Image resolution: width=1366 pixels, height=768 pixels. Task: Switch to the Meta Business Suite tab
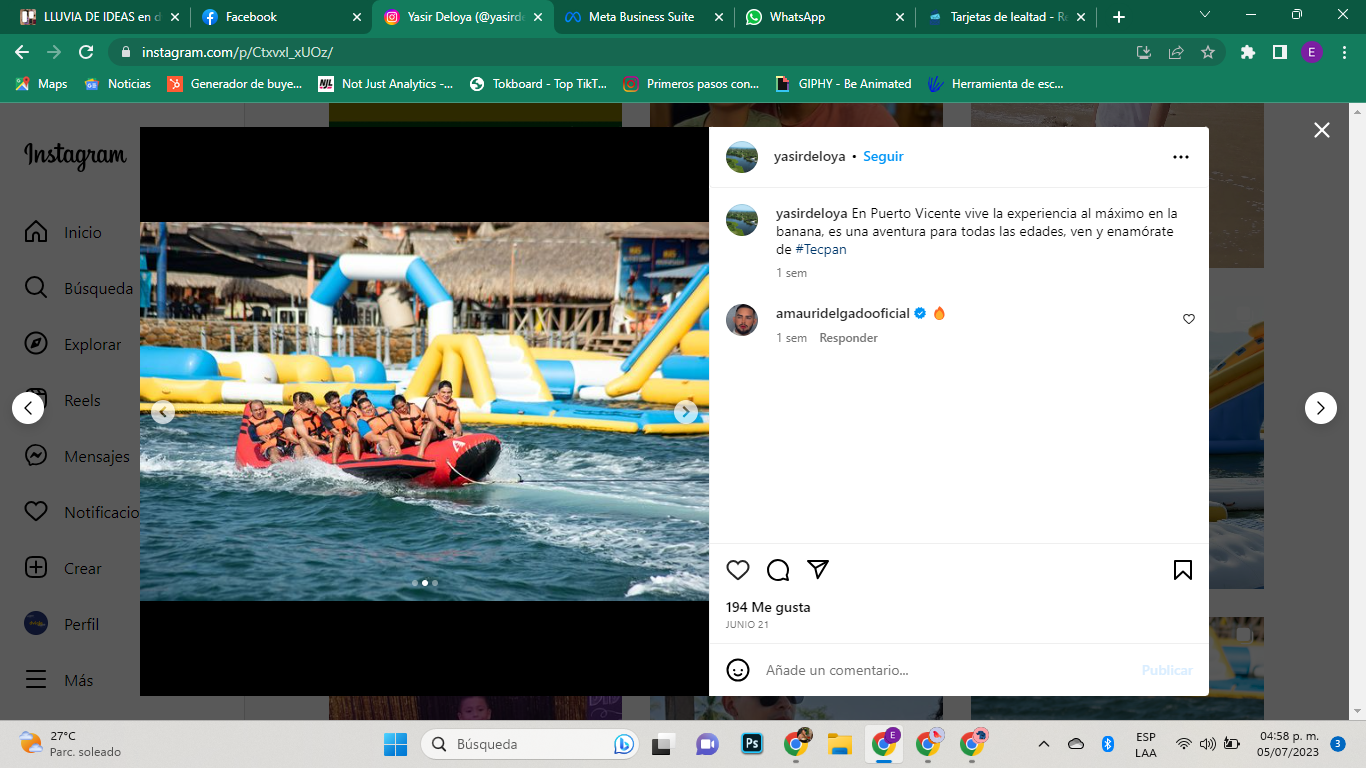pyautogui.click(x=640, y=17)
